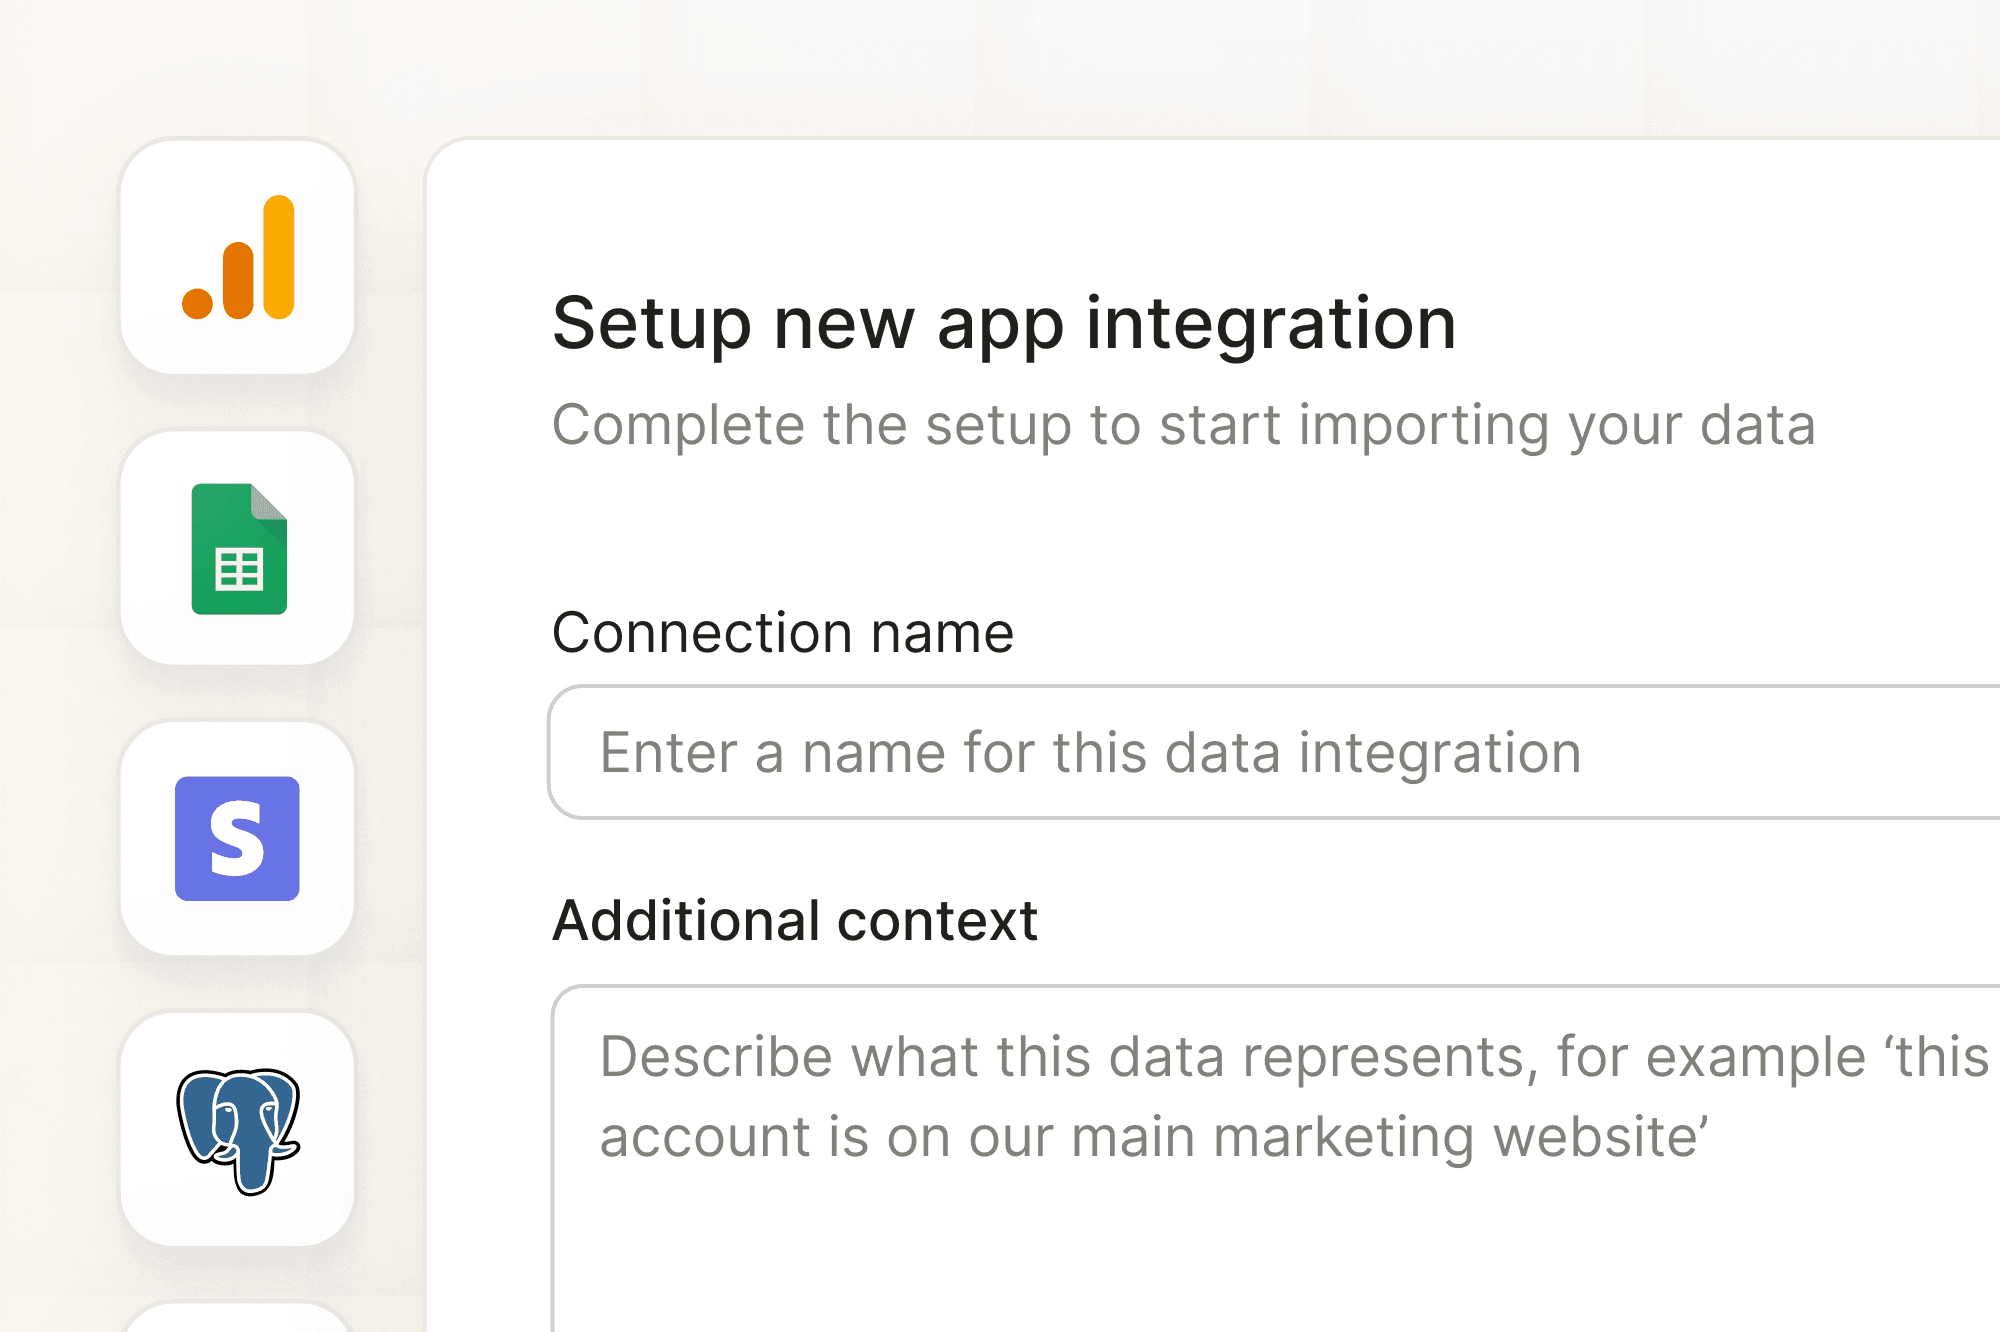The image size is (2000, 1332).
Task: Select the Stripe connector icon
Action: (x=237, y=838)
